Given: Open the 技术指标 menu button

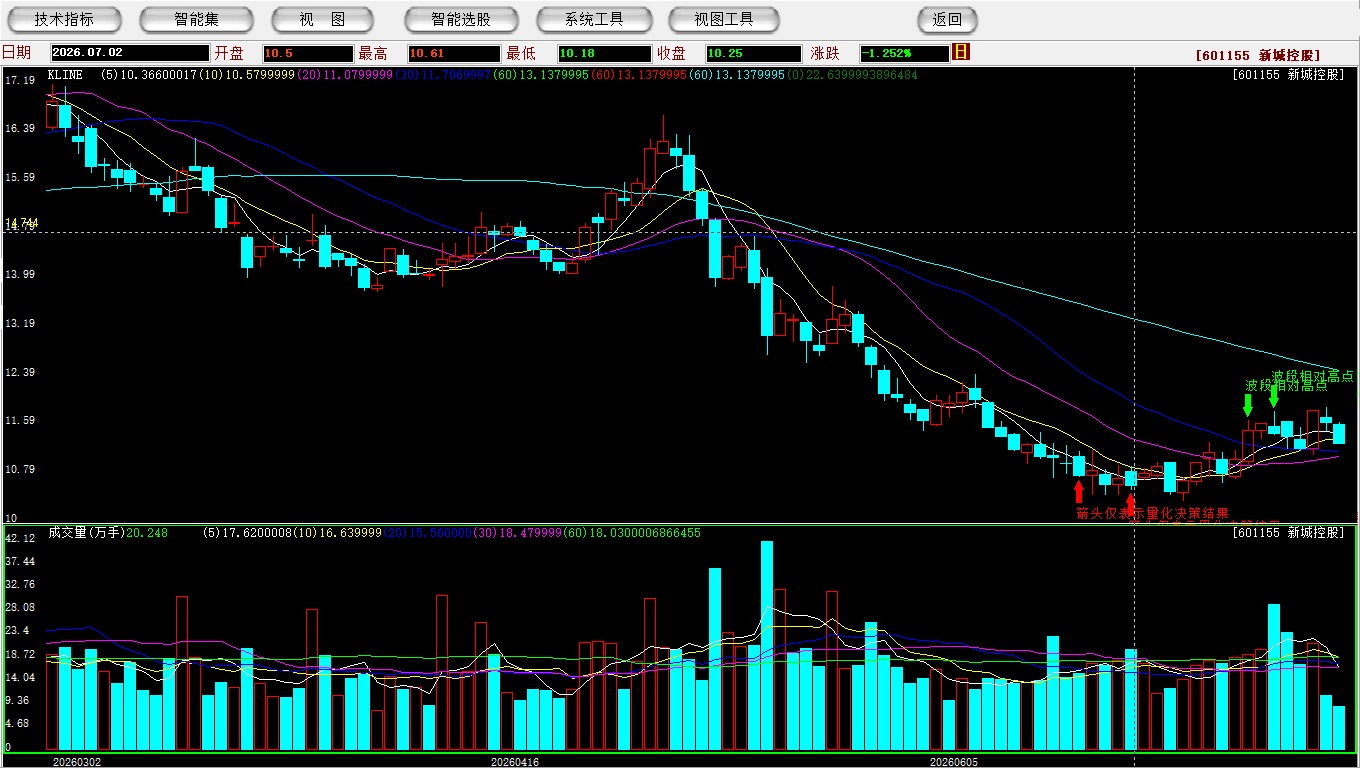Looking at the screenshot, I should (x=64, y=19).
